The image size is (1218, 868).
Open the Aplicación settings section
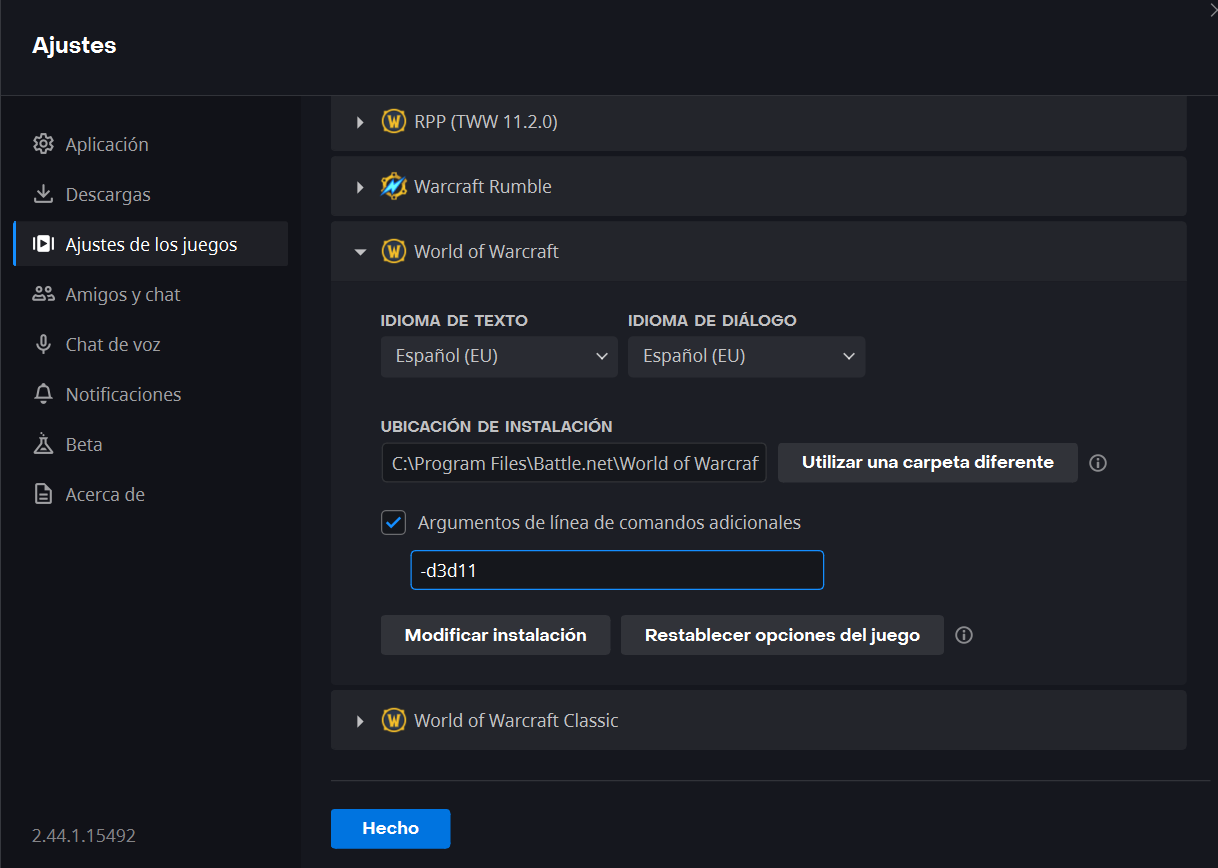point(150,144)
